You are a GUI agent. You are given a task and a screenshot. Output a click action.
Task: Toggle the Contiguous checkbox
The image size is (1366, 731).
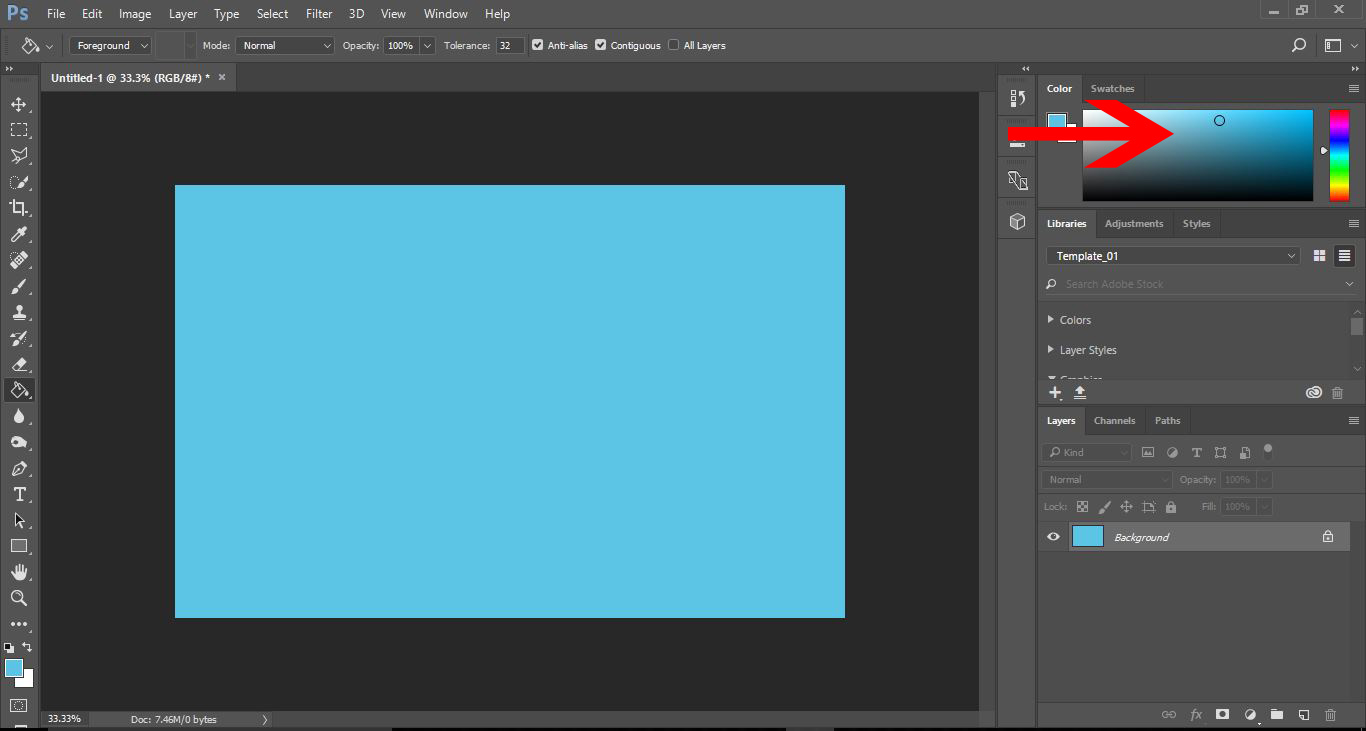(601, 45)
